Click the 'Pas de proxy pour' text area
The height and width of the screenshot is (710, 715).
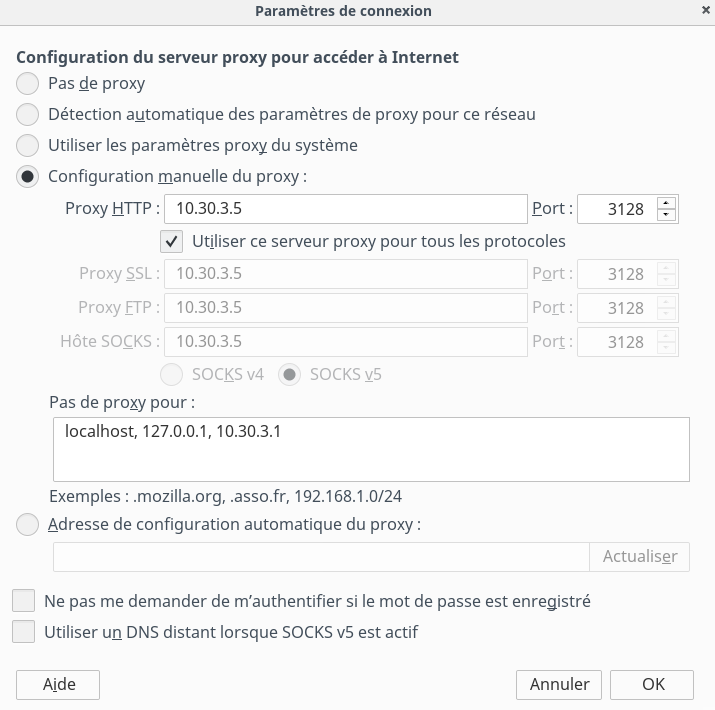pos(371,449)
